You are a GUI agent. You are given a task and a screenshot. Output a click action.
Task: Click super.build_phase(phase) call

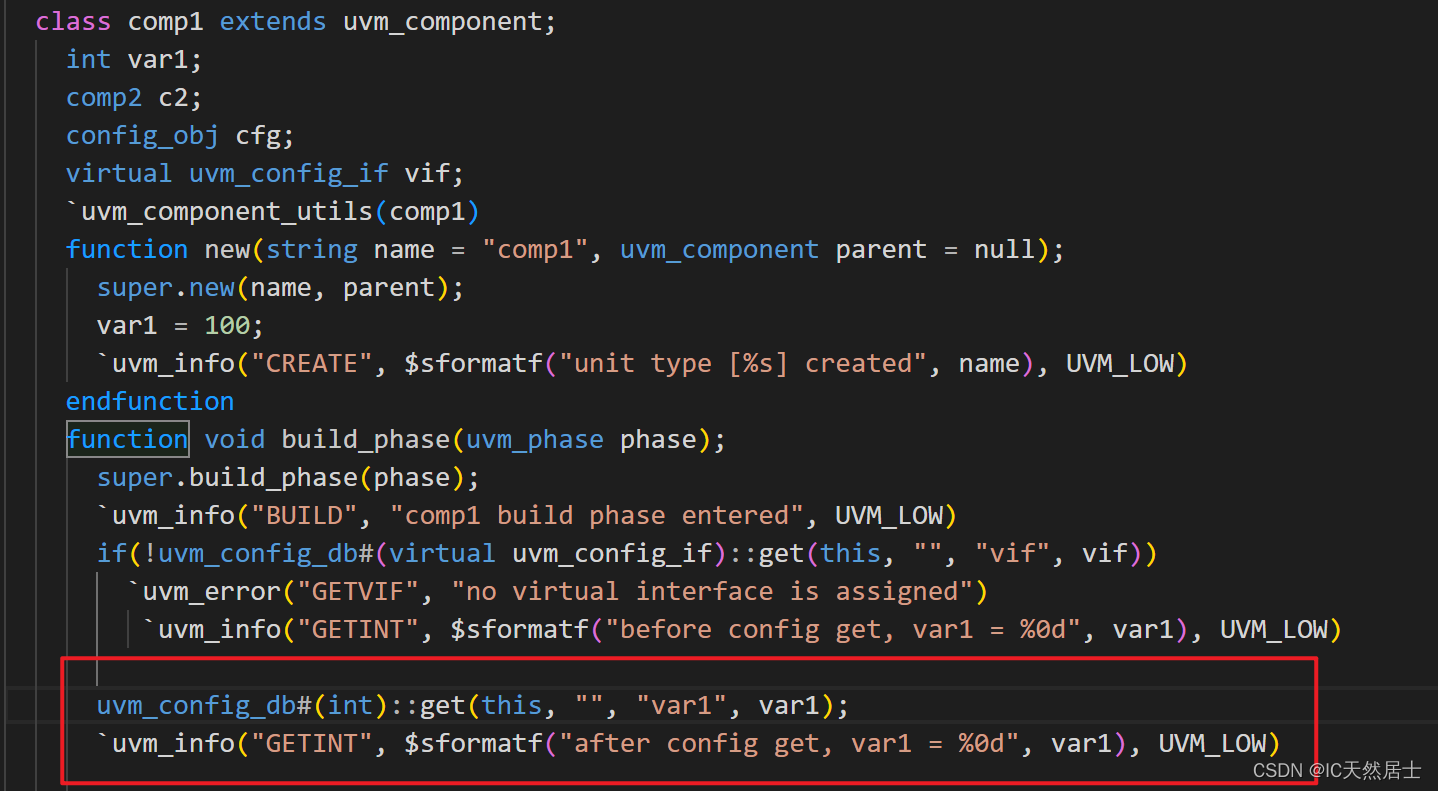click(x=285, y=476)
